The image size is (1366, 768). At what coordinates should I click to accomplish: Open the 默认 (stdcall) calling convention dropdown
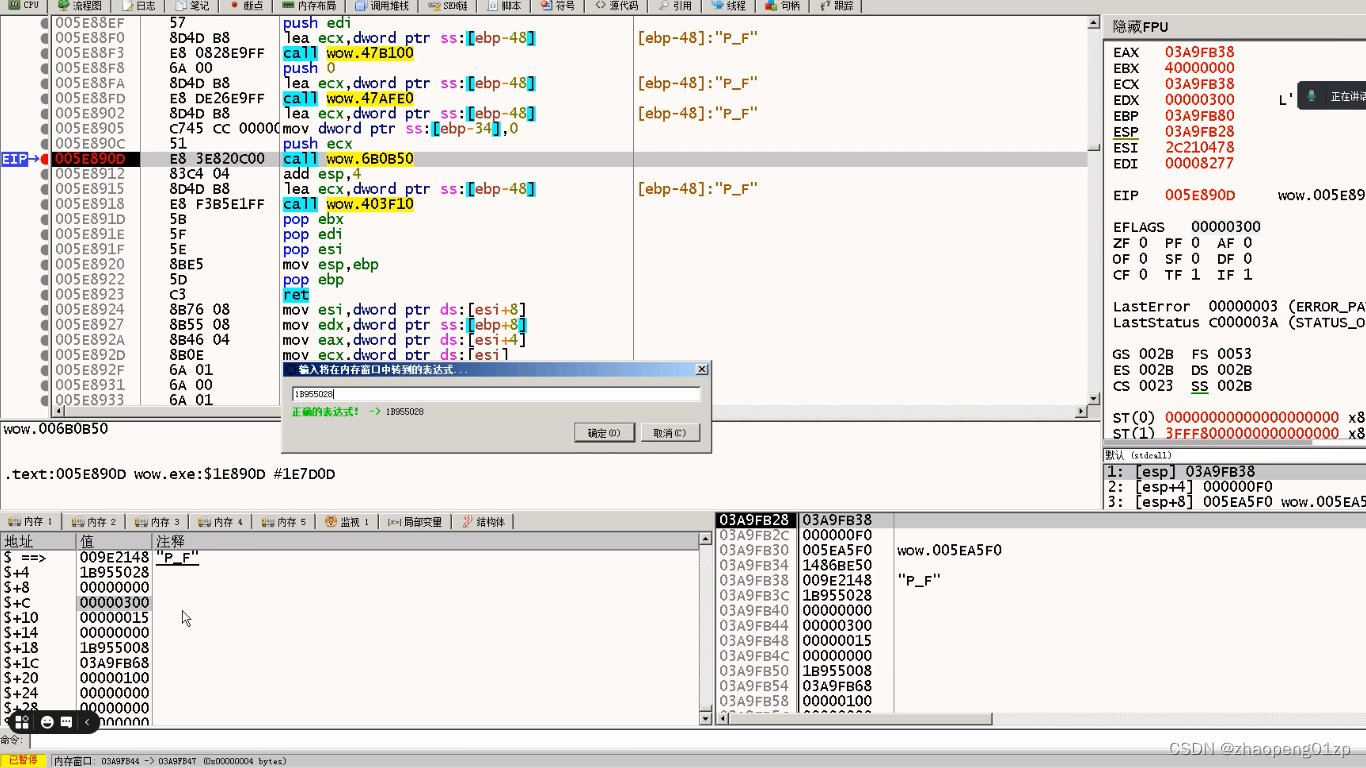tap(1235, 455)
